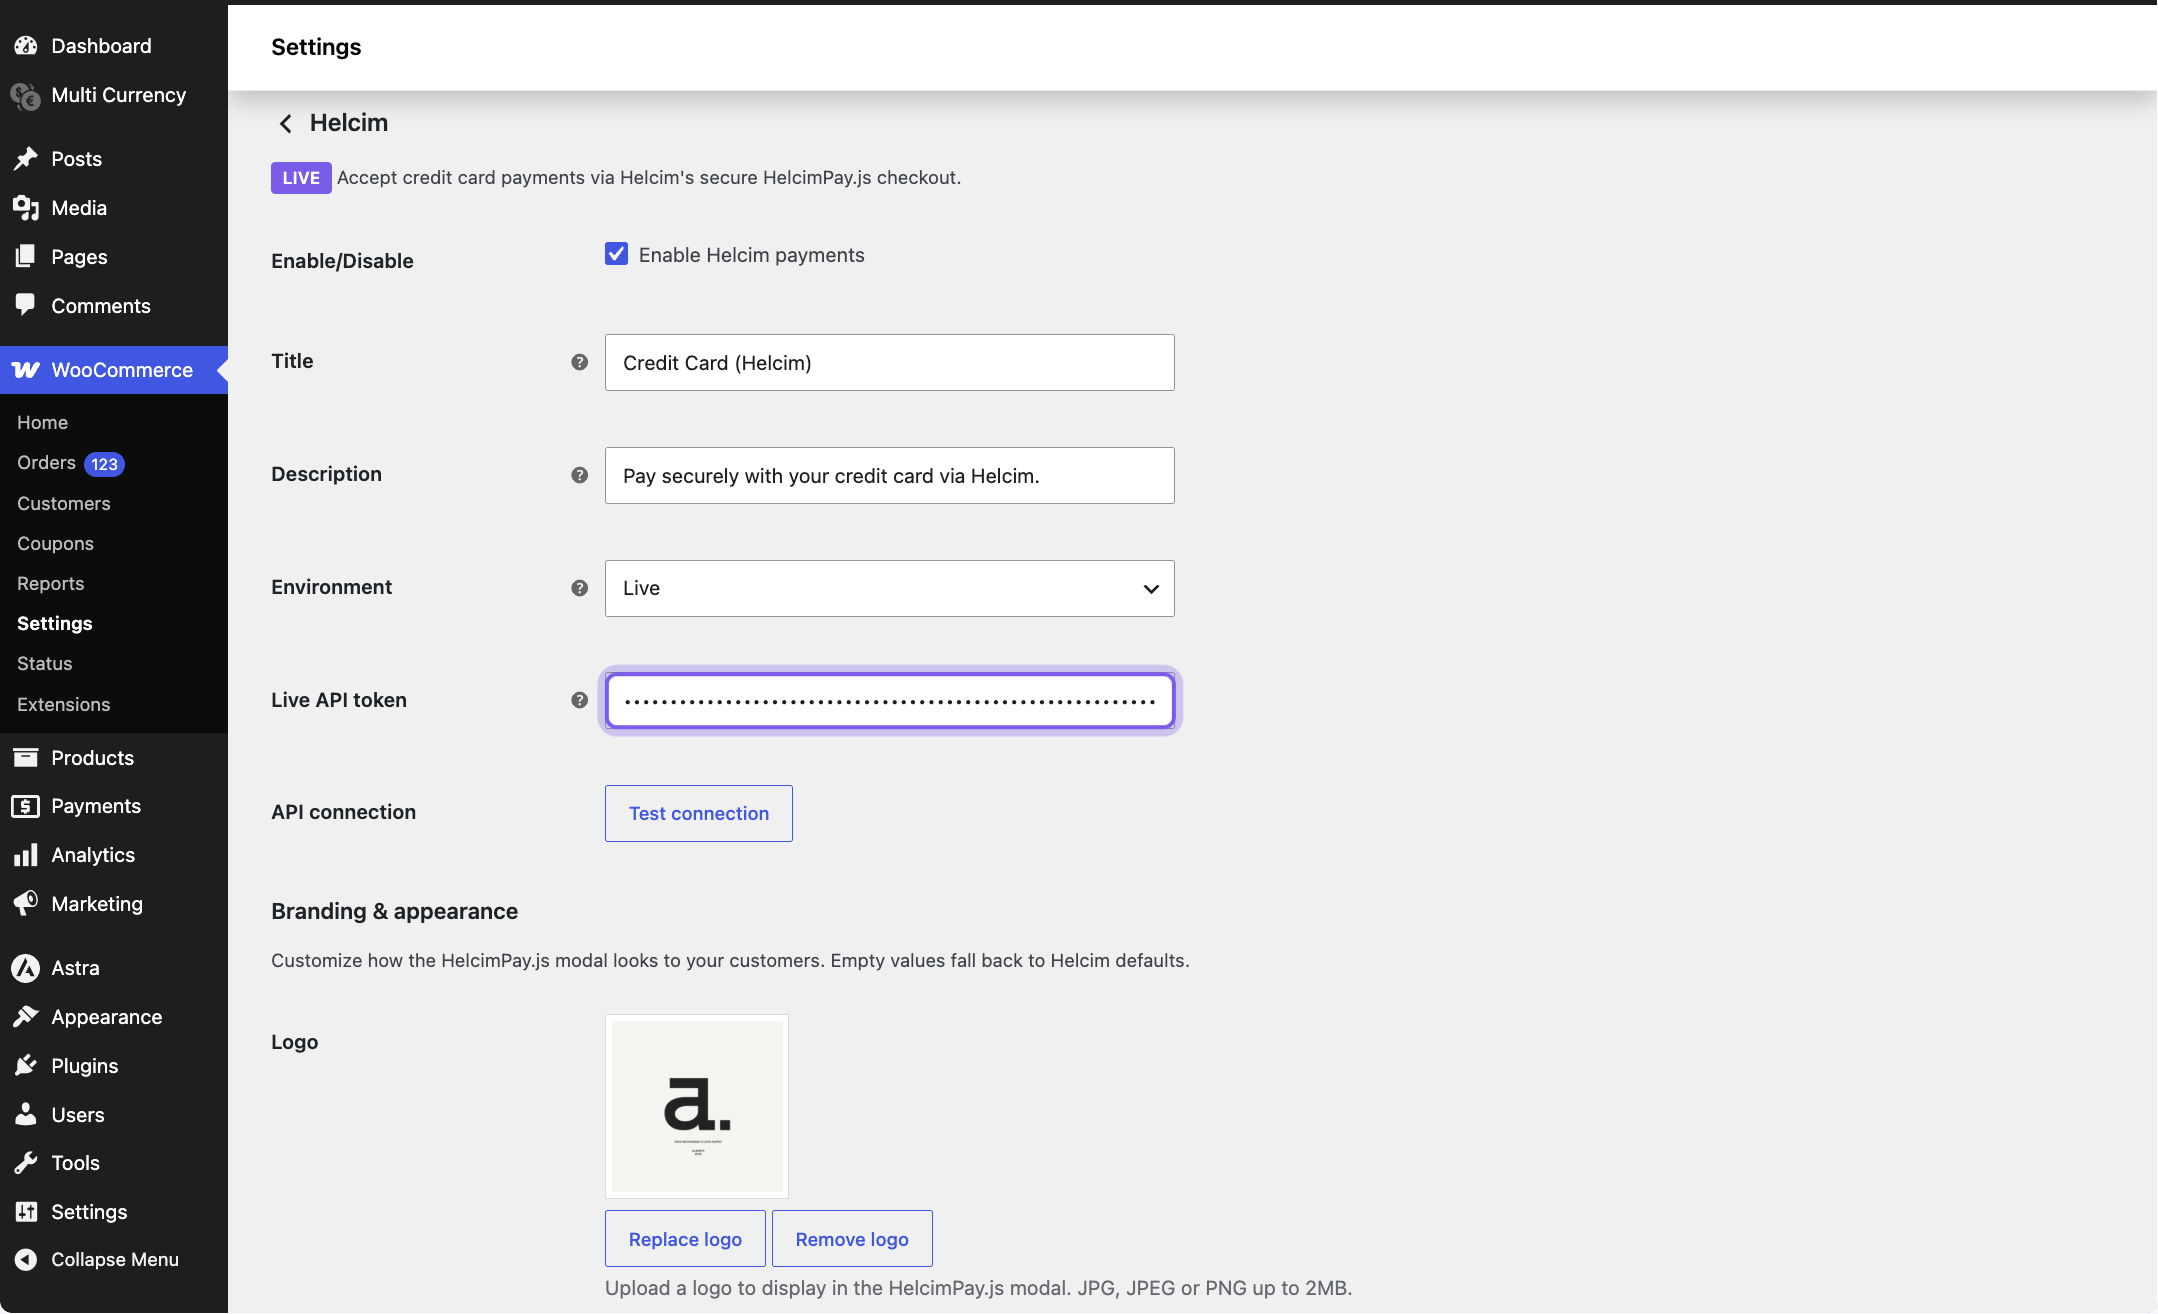This screenshot has height=1314, width=2158.
Task: Click into the Title text field
Action: [889, 362]
